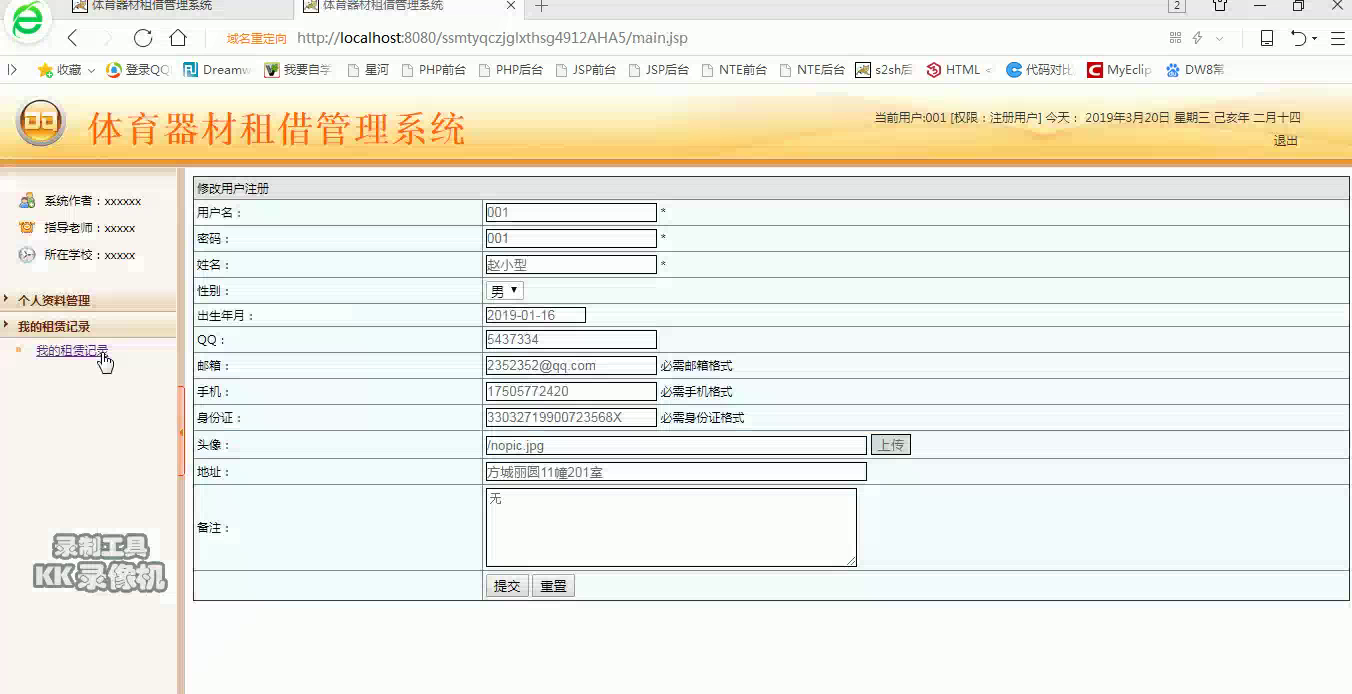Click the 密码 input field
Viewport: 1352px width, 694px height.
tap(571, 238)
